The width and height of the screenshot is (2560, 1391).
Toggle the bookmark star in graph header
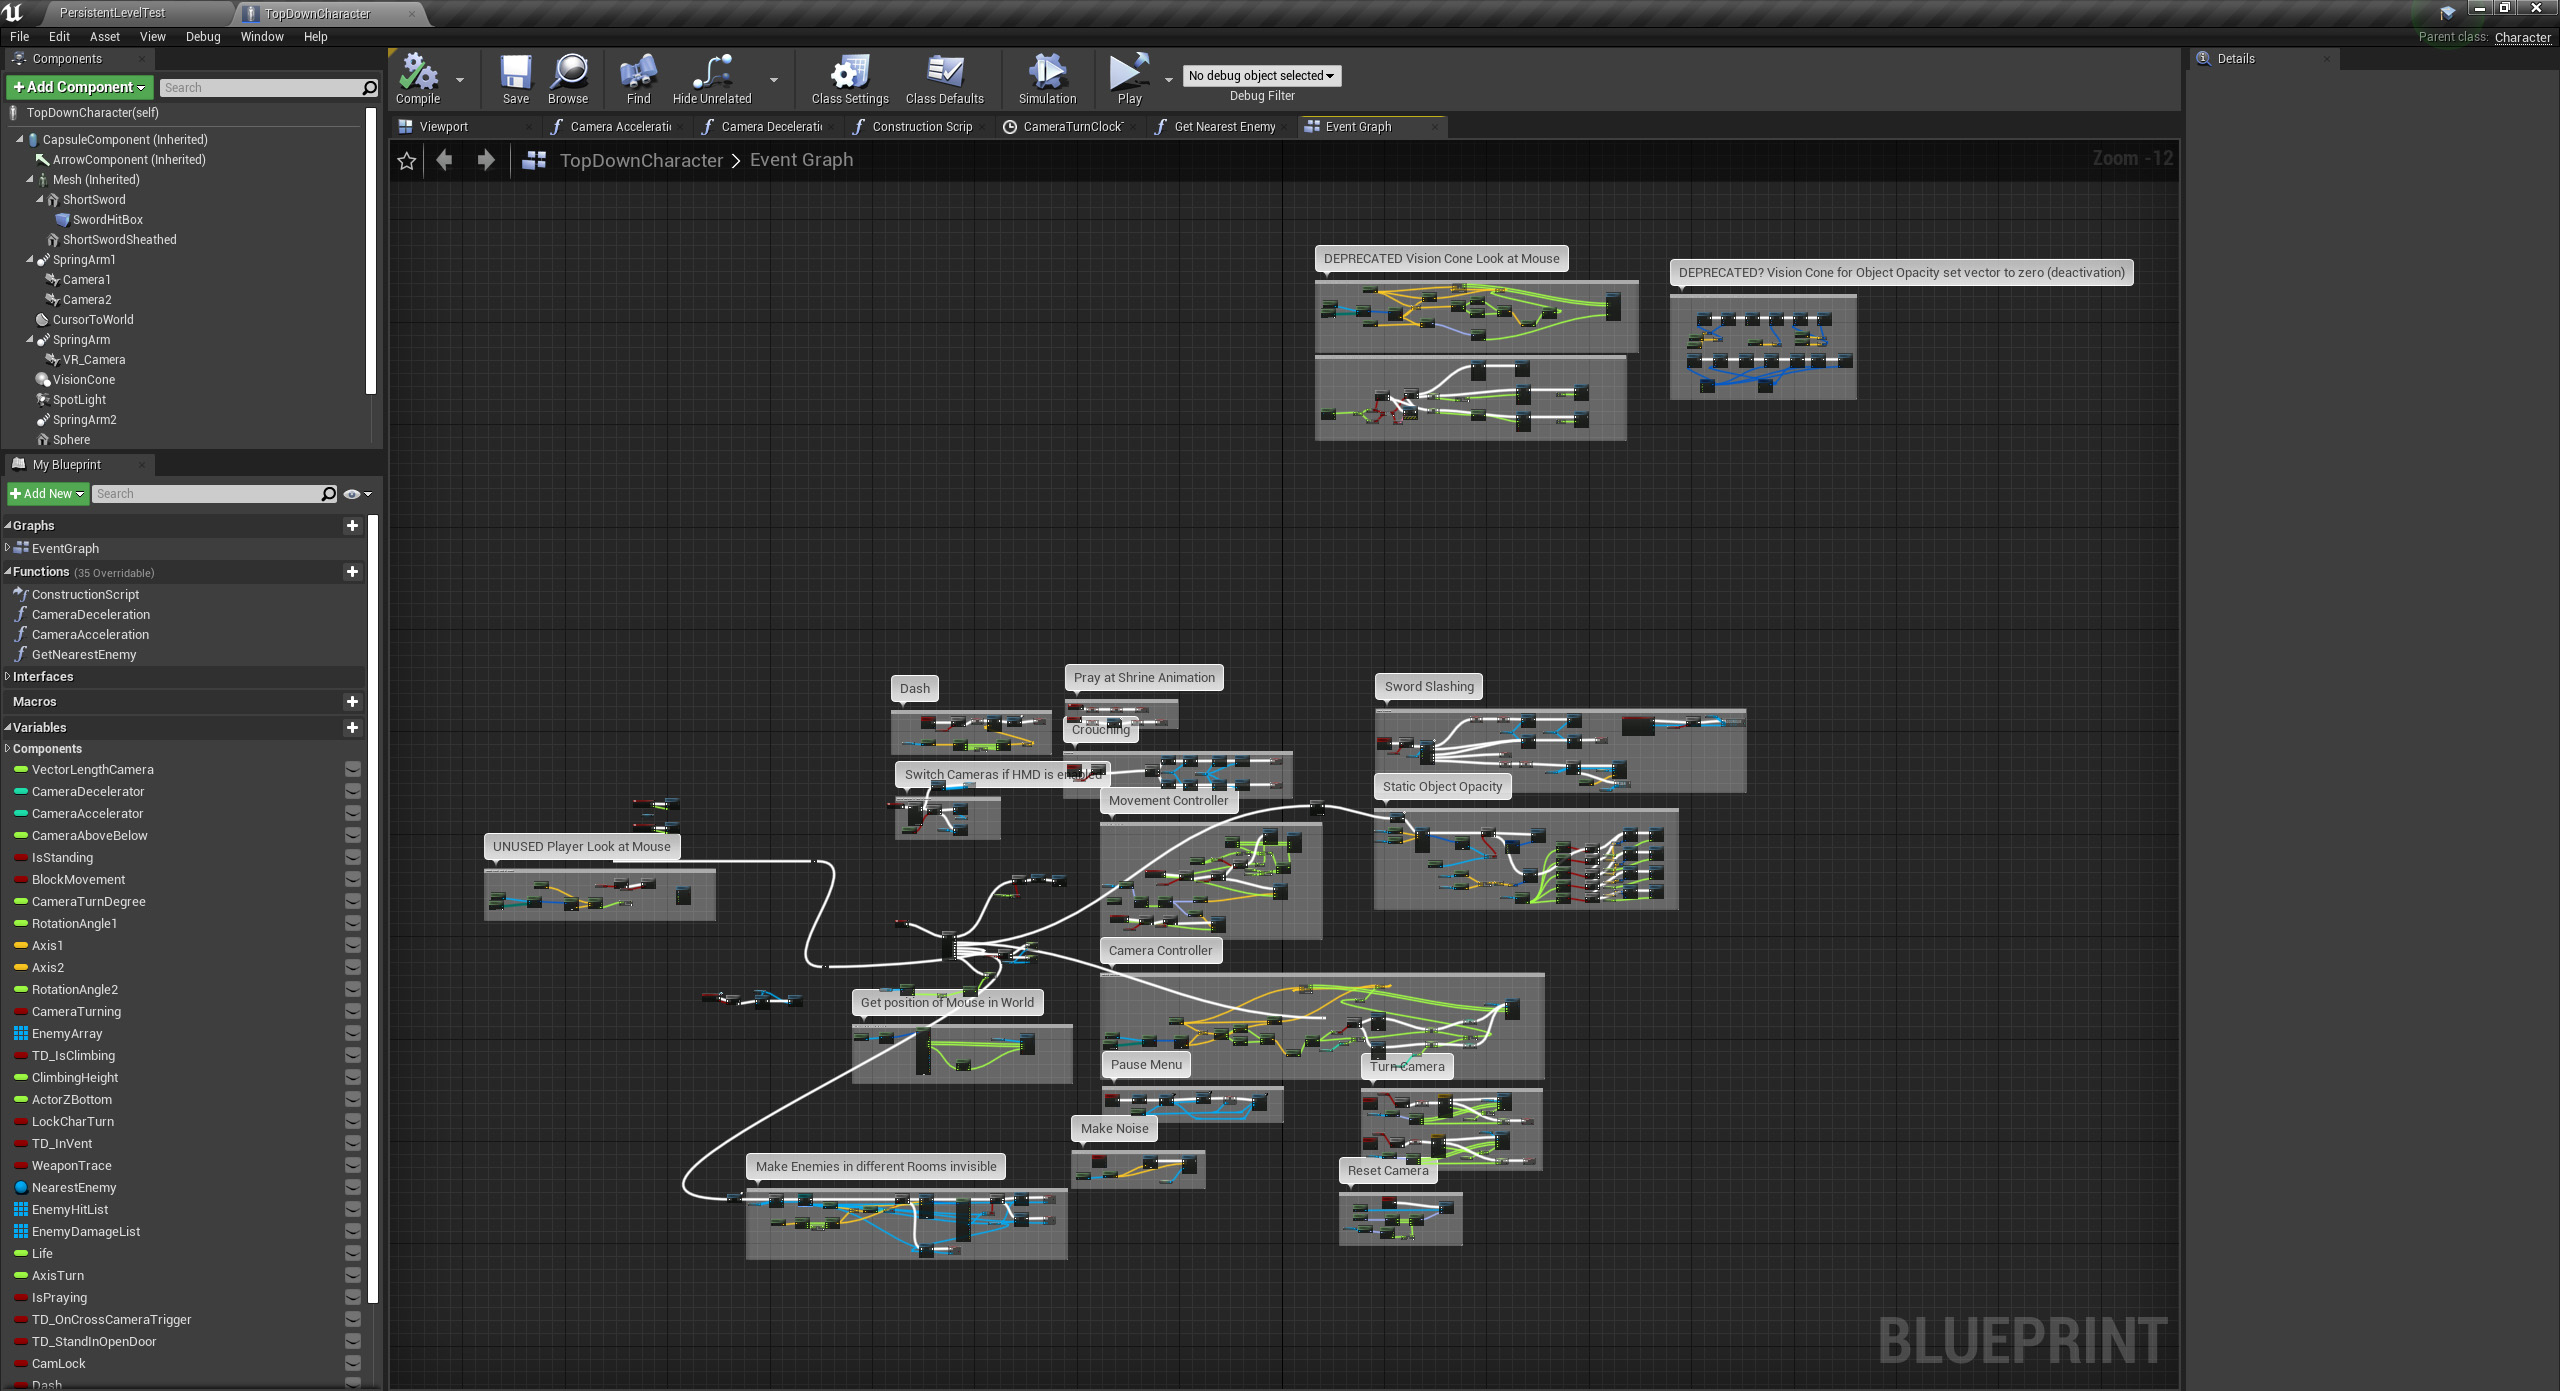pyautogui.click(x=406, y=161)
